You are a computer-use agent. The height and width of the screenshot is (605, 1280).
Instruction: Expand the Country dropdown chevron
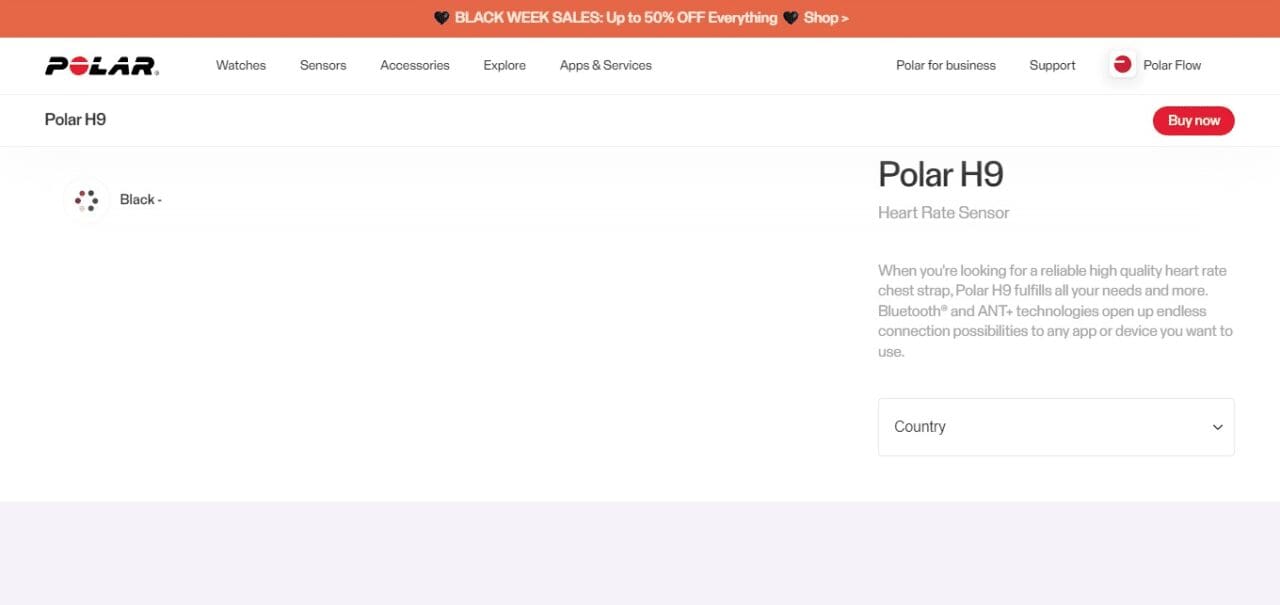click(x=1217, y=427)
